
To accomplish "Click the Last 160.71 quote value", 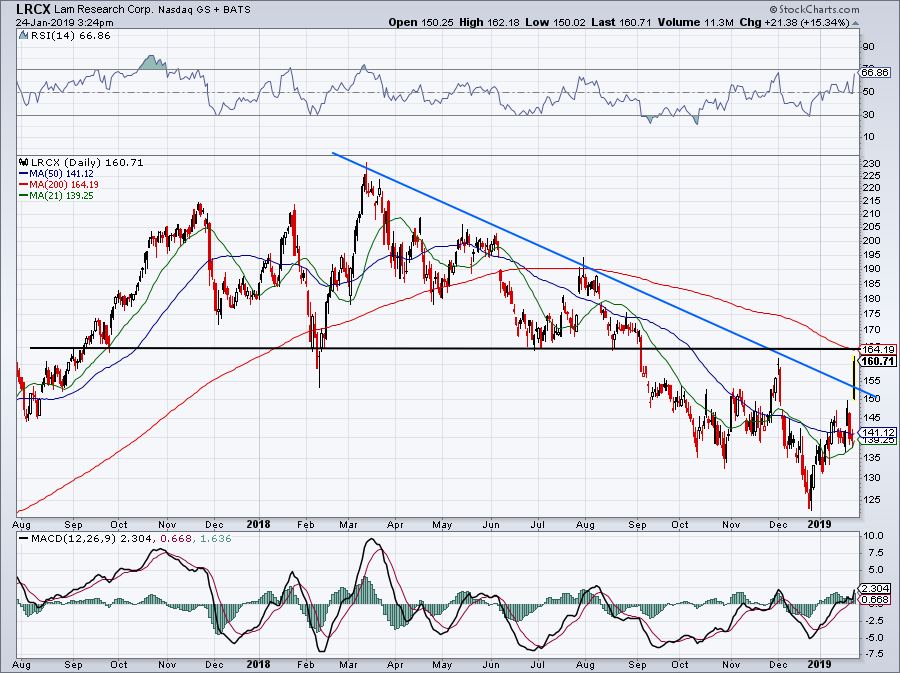I will pyautogui.click(x=621, y=23).
